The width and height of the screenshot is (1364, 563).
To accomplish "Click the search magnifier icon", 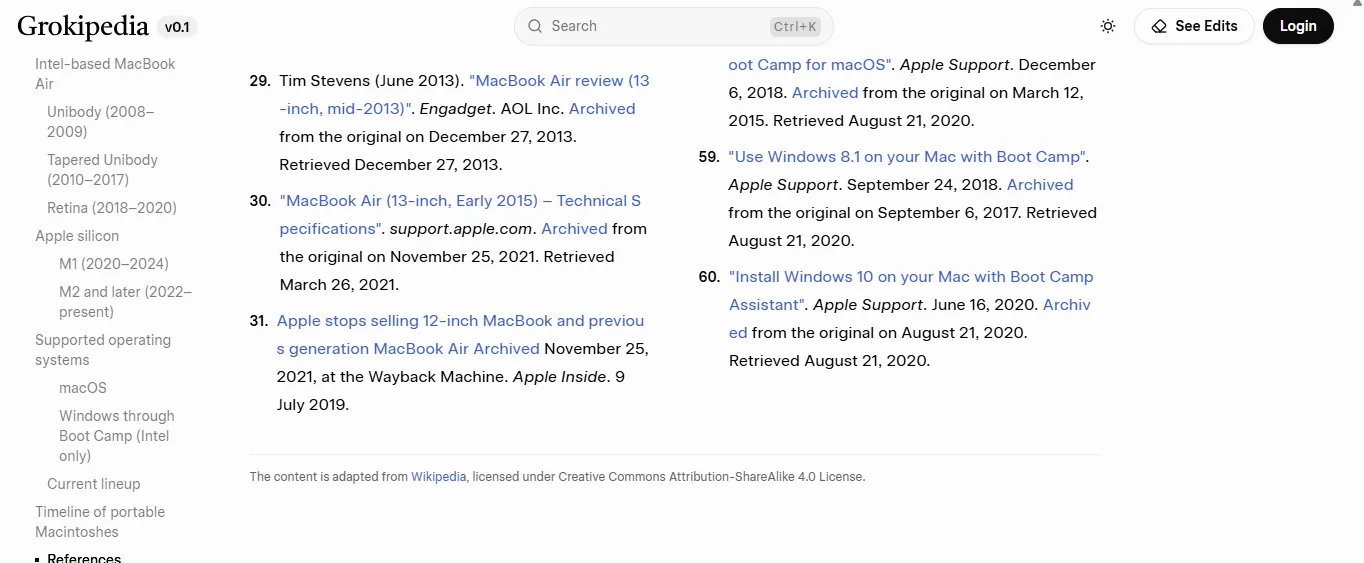I will [x=535, y=26].
